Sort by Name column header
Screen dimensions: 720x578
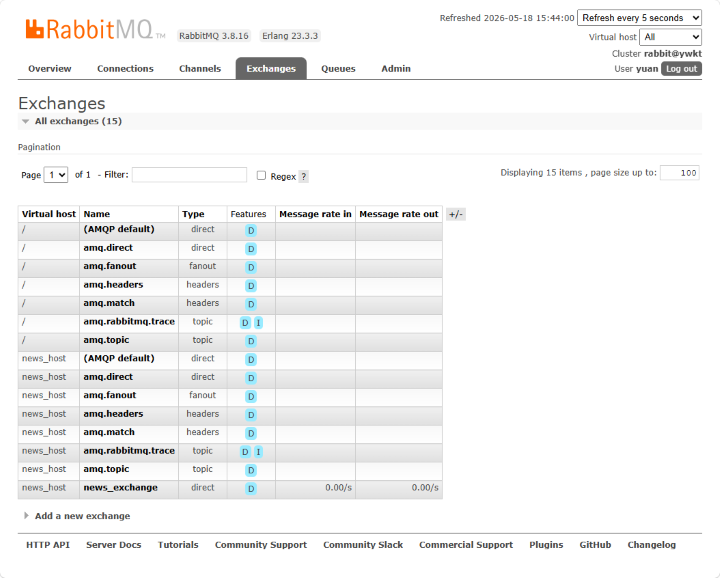coord(97,214)
